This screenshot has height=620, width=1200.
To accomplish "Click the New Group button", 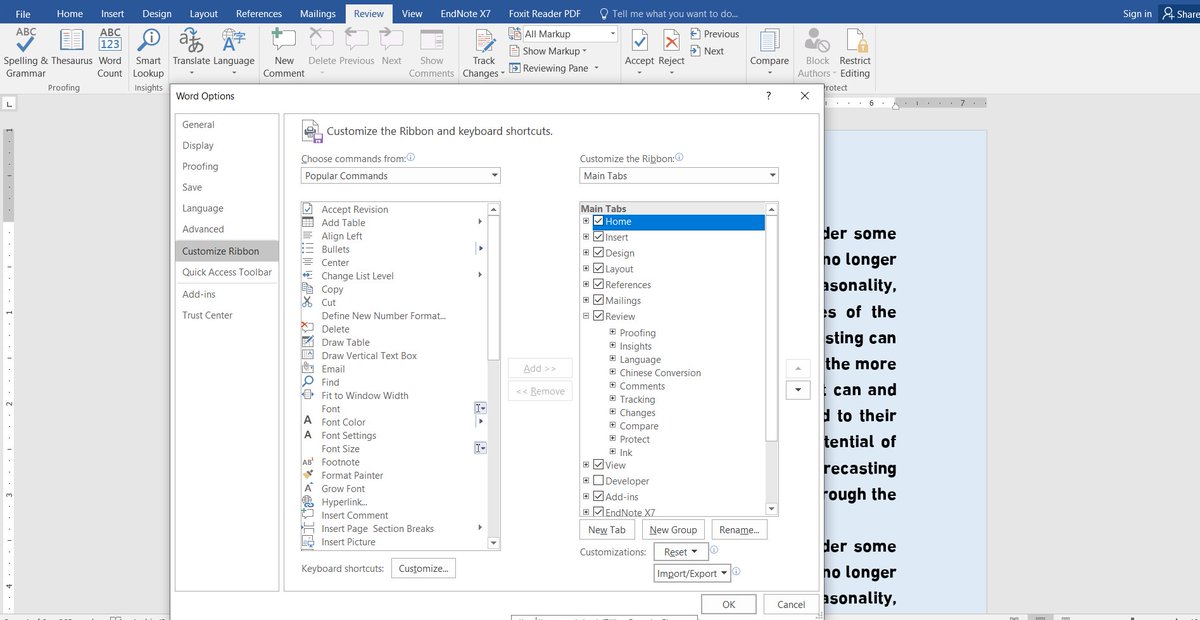I will tap(673, 530).
